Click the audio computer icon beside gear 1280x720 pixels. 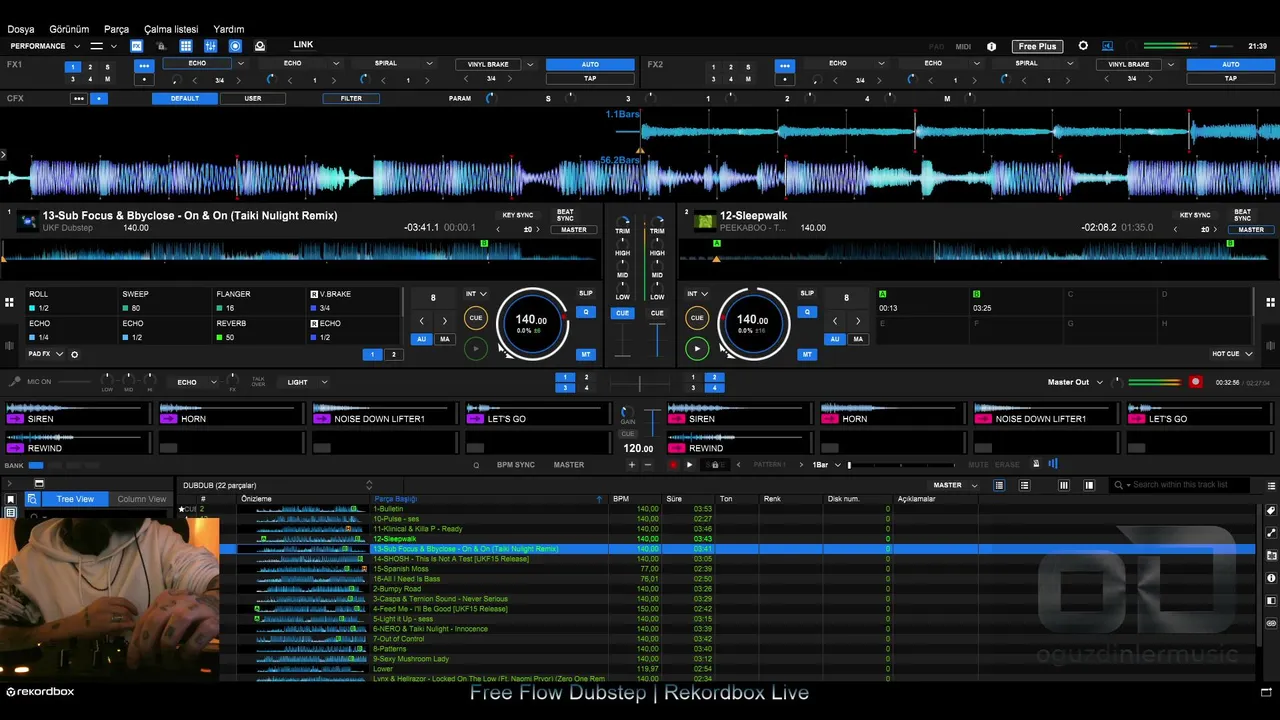point(1107,46)
